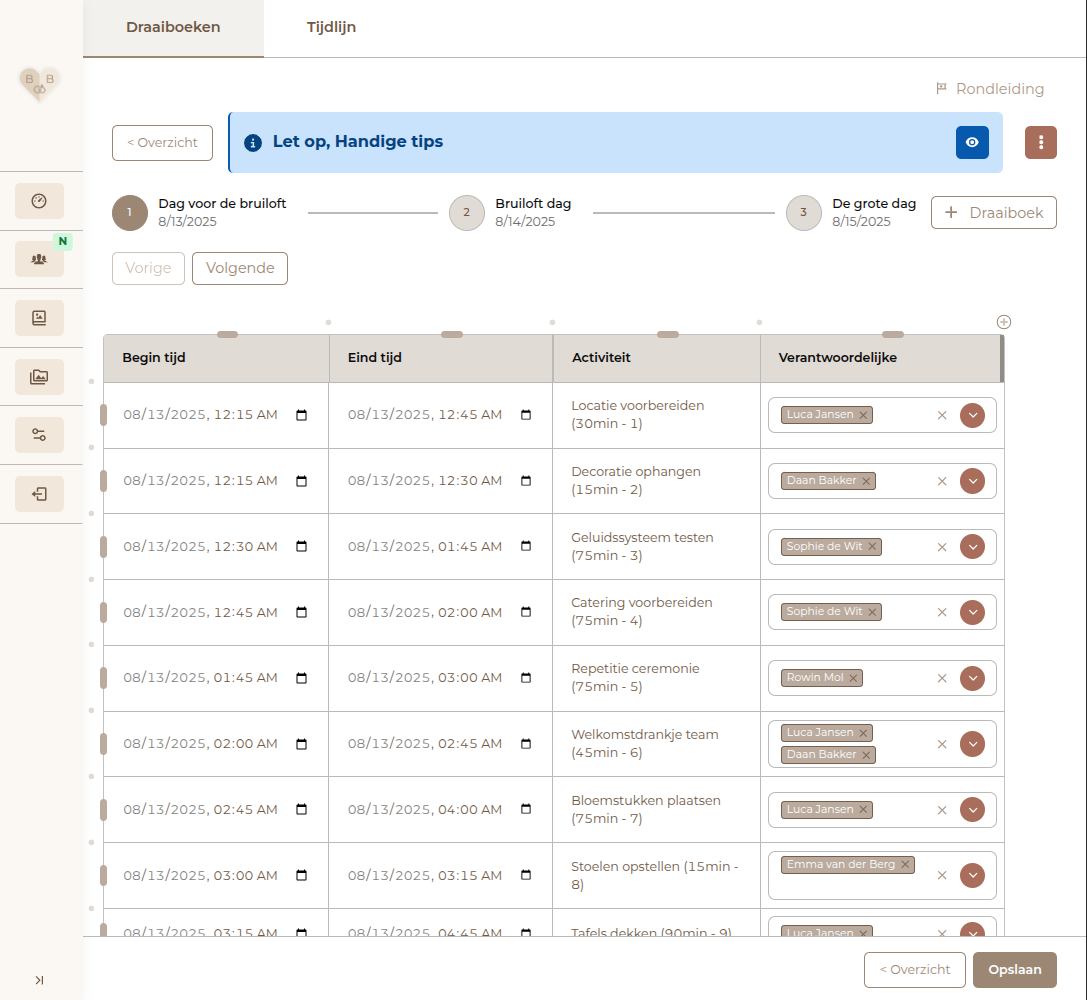Viewport: 1087px width, 1000px height.
Task: Open calendar picker for Locatie voorbereiden begin time
Action: pos(302,415)
